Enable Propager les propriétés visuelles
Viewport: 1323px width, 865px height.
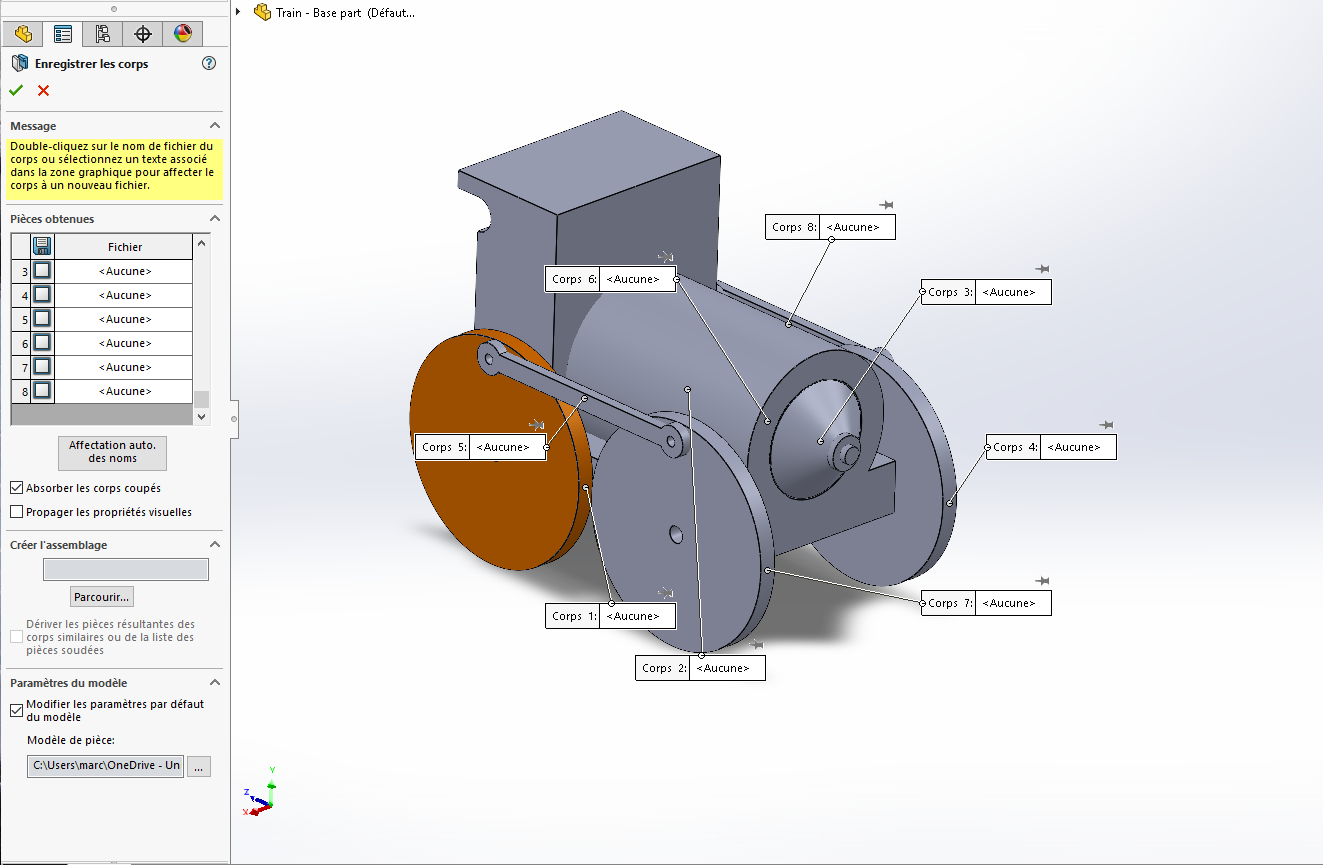[16, 512]
